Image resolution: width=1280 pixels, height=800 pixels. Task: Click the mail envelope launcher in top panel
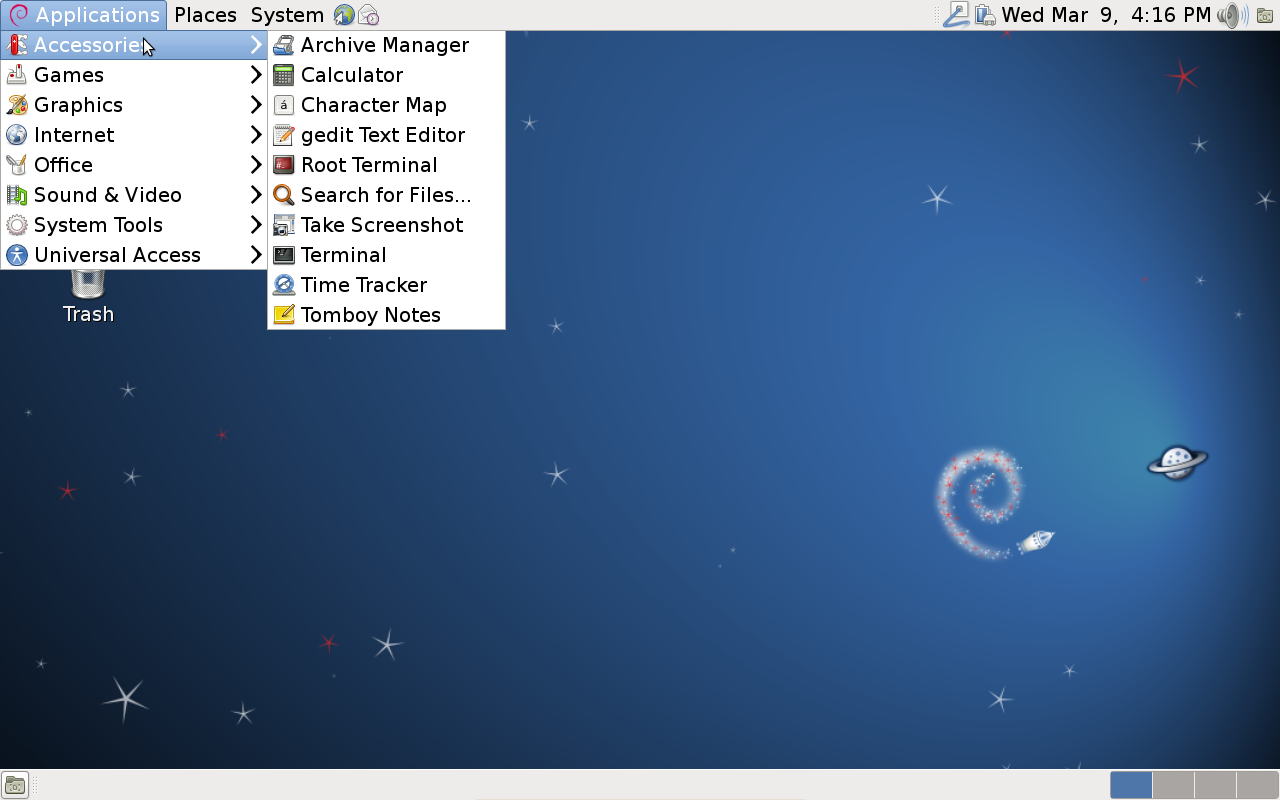click(x=369, y=15)
